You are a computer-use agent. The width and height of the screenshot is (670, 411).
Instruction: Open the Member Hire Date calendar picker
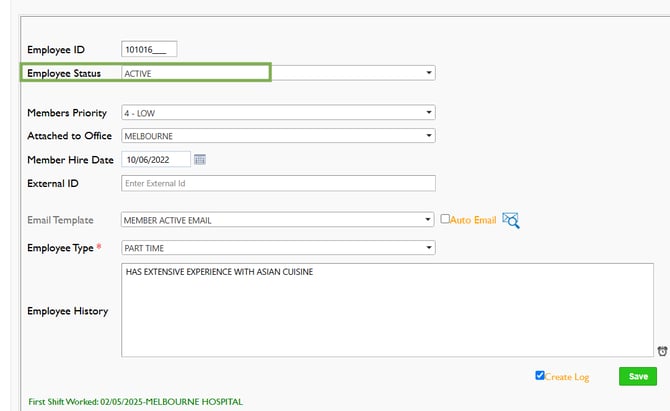tap(200, 159)
